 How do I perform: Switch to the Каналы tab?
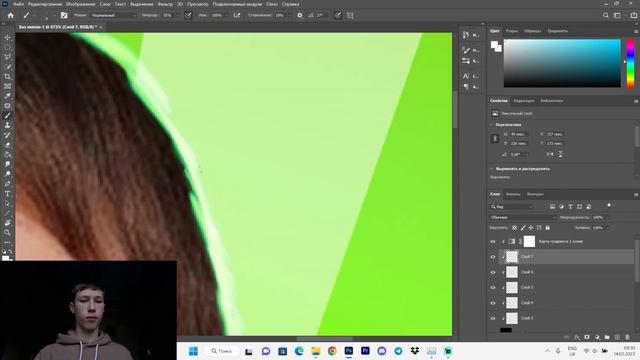(x=513, y=194)
